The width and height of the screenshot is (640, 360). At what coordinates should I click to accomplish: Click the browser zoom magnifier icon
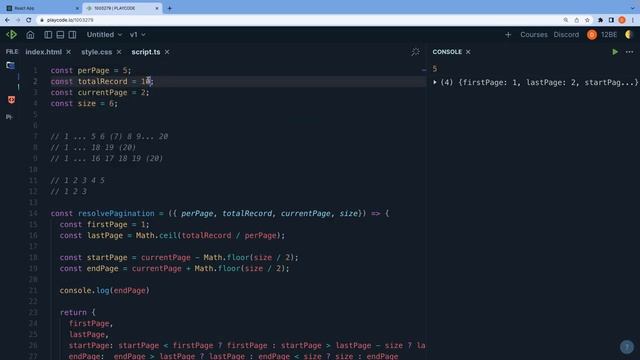pyautogui.click(x=566, y=20)
